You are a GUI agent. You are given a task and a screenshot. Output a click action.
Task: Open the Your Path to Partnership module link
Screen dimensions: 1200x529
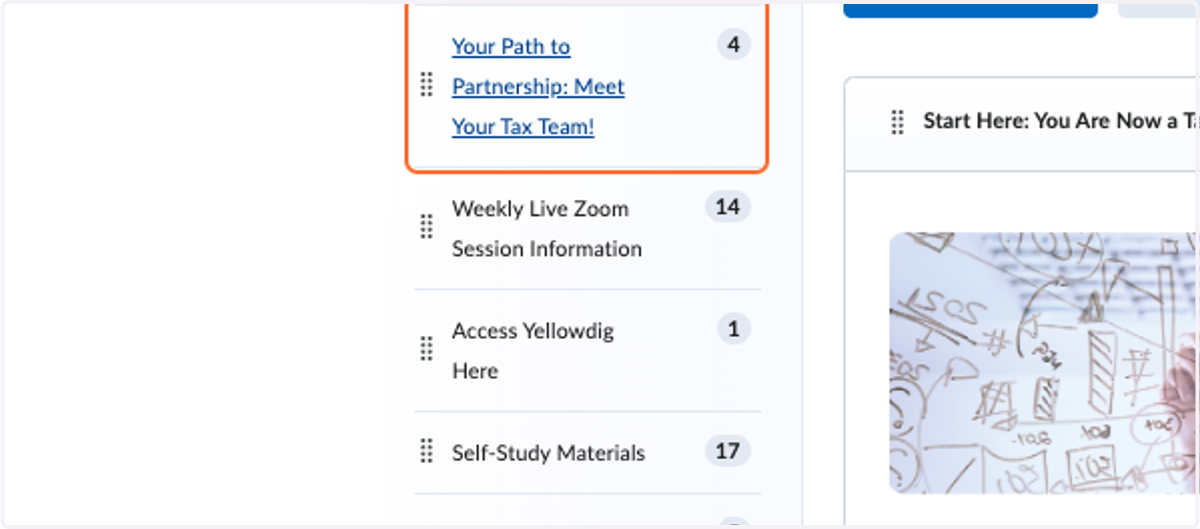[538, 86]
